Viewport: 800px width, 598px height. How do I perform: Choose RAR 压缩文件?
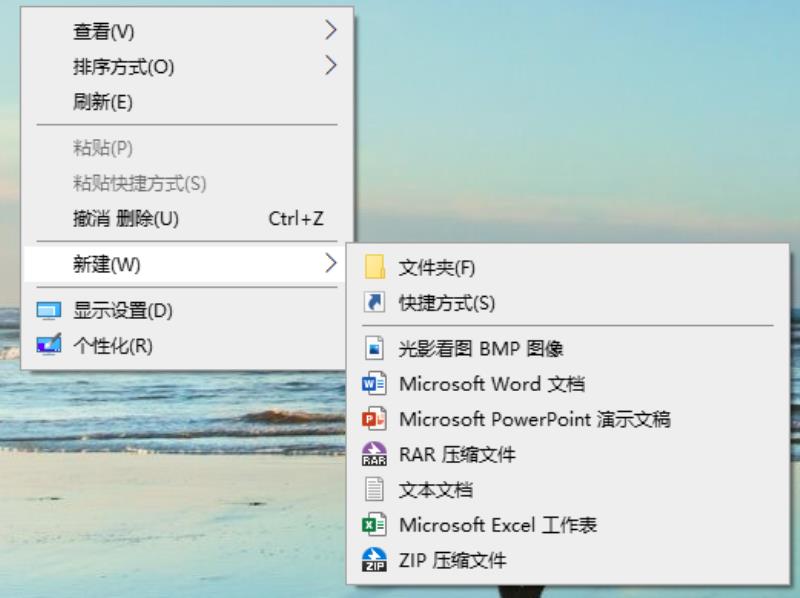pos(568,454)
